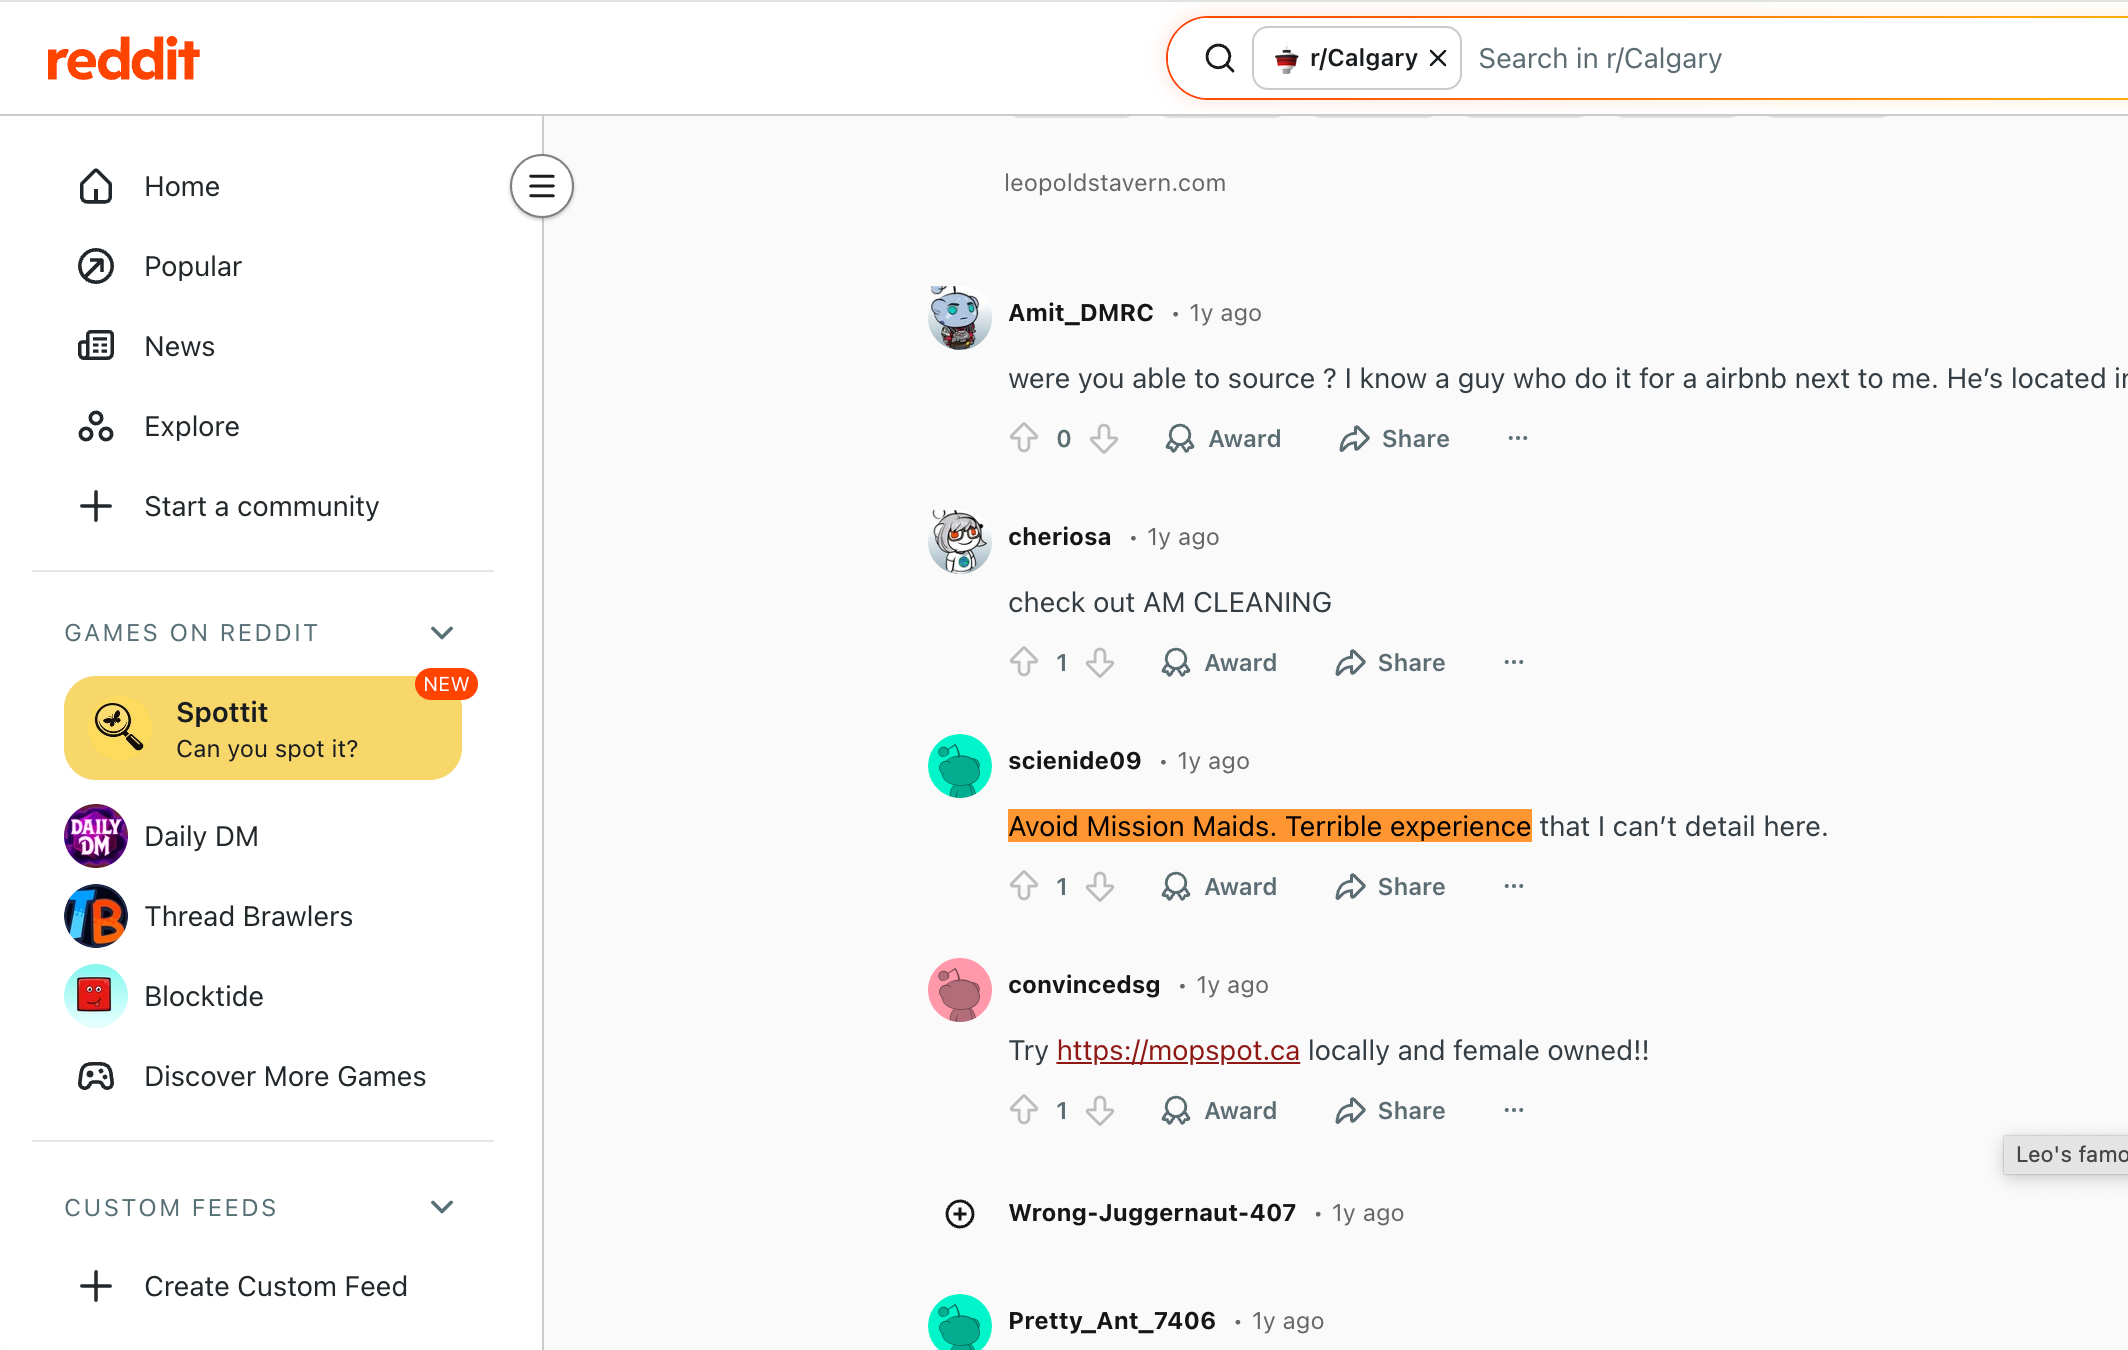Remove the r/Calgary search filter
The image size is (2128, 1350).
[x=1438, y=59]
